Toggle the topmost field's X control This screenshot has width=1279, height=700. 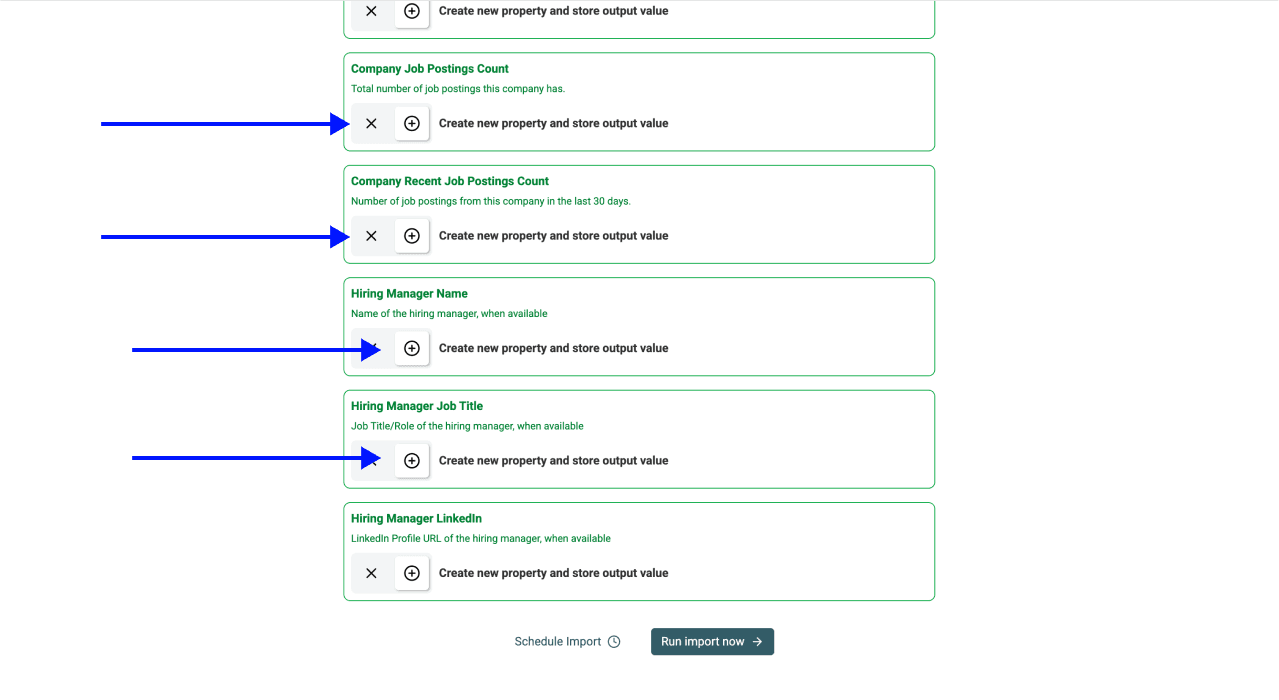tap(371, 12)
